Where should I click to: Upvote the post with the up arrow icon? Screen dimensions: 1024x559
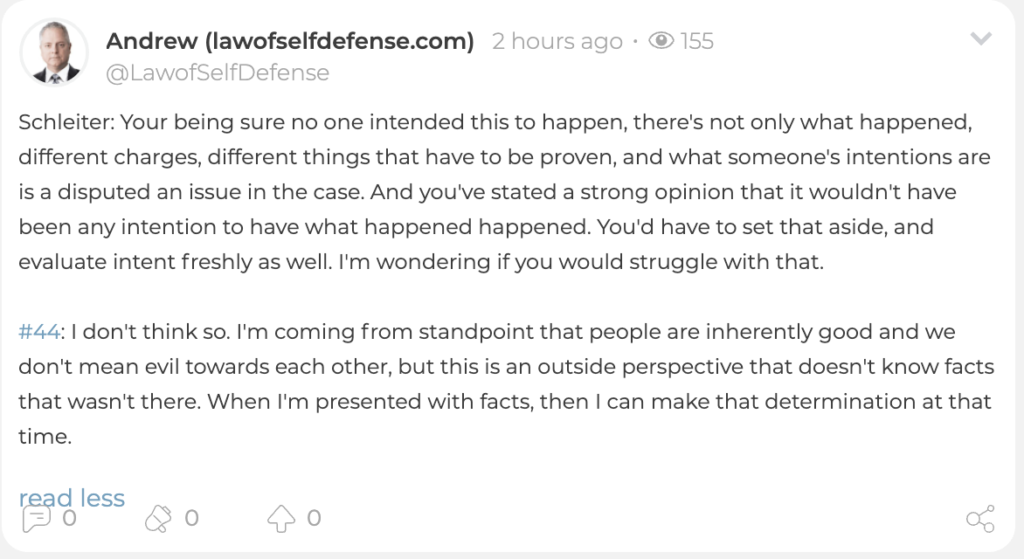click(x=281, y=519)
